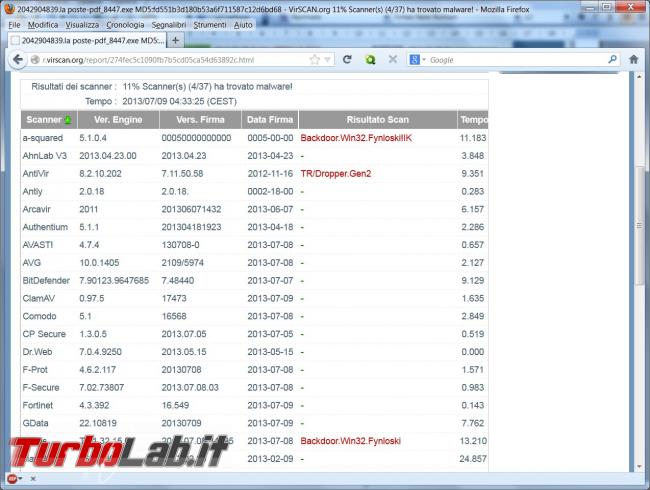
Task: Click the AntiVir scanner name
Action: point(36,174)
